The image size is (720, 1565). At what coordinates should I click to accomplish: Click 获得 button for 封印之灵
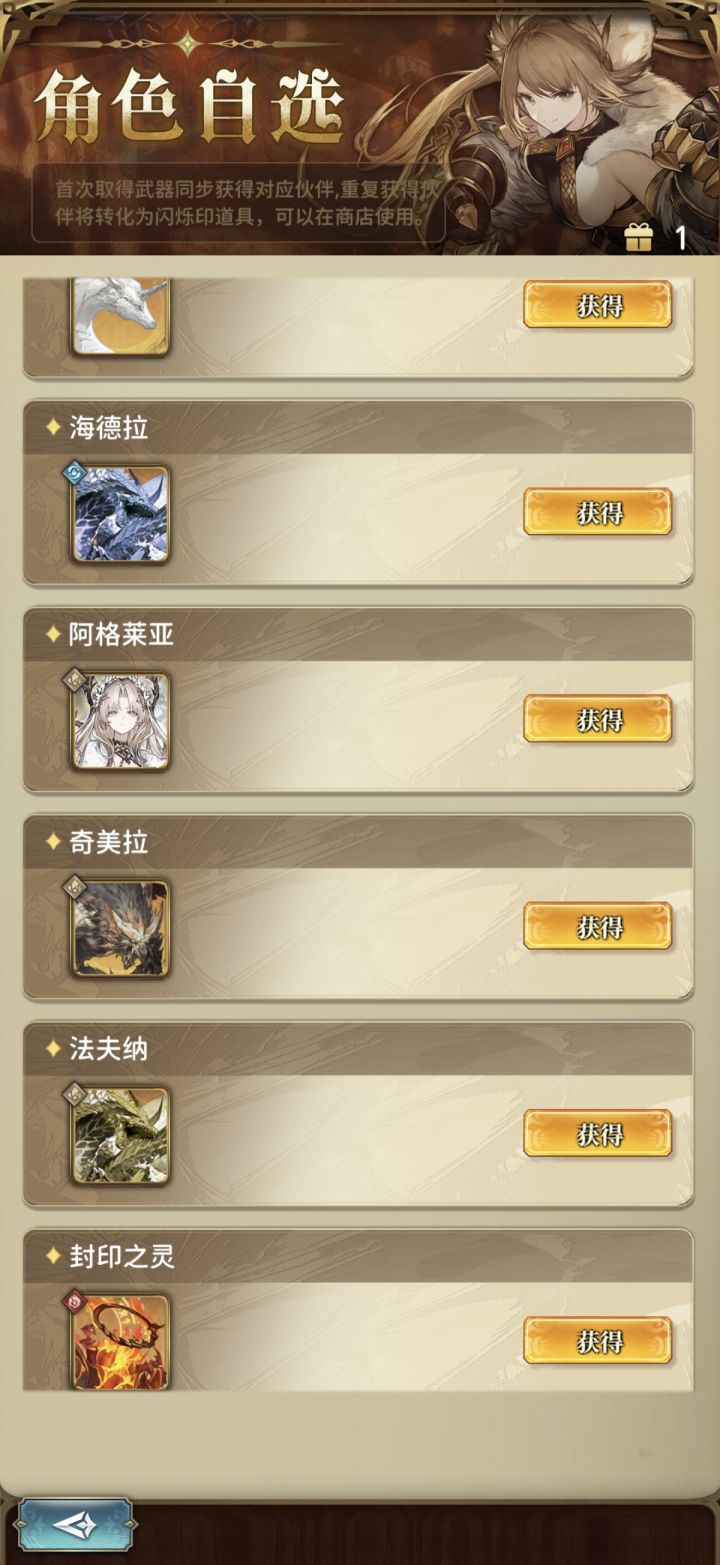(598, 1340)
